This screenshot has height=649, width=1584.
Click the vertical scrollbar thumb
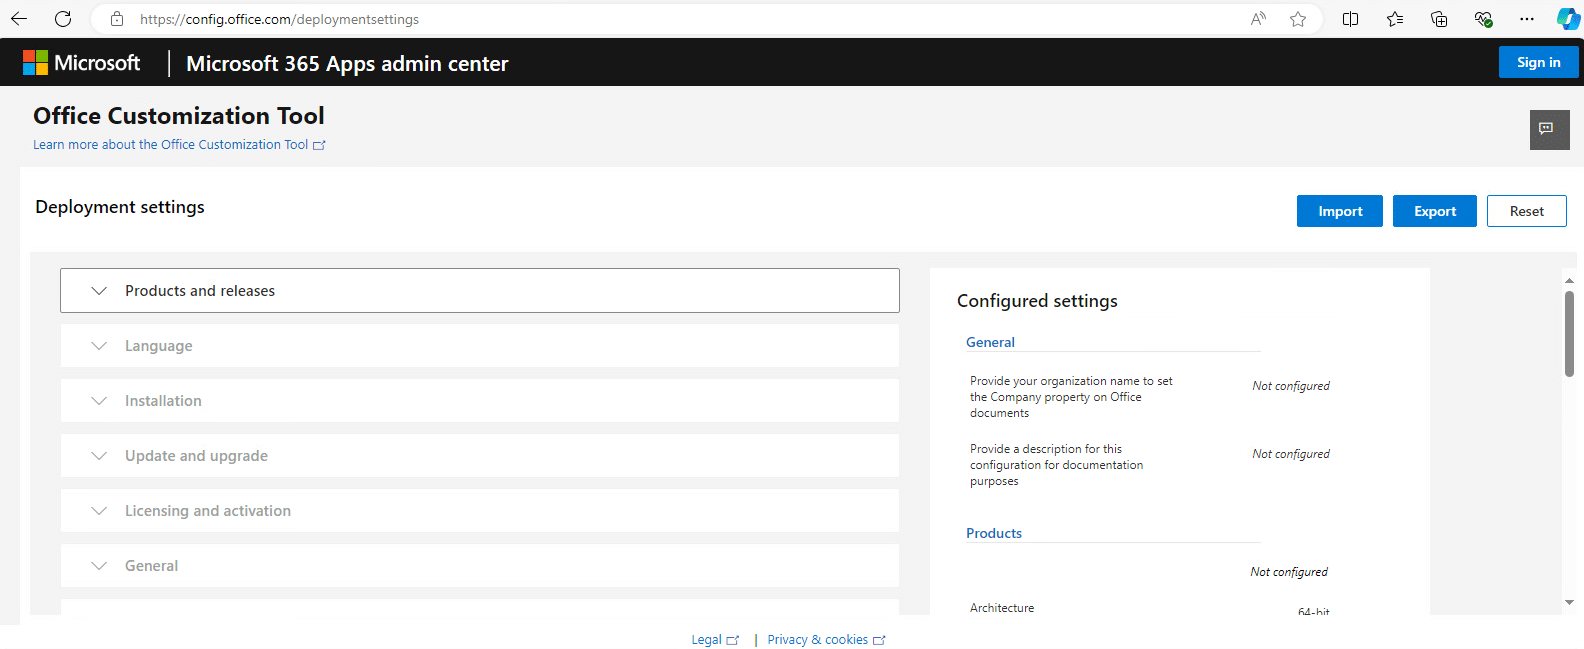pos(1569,334)
